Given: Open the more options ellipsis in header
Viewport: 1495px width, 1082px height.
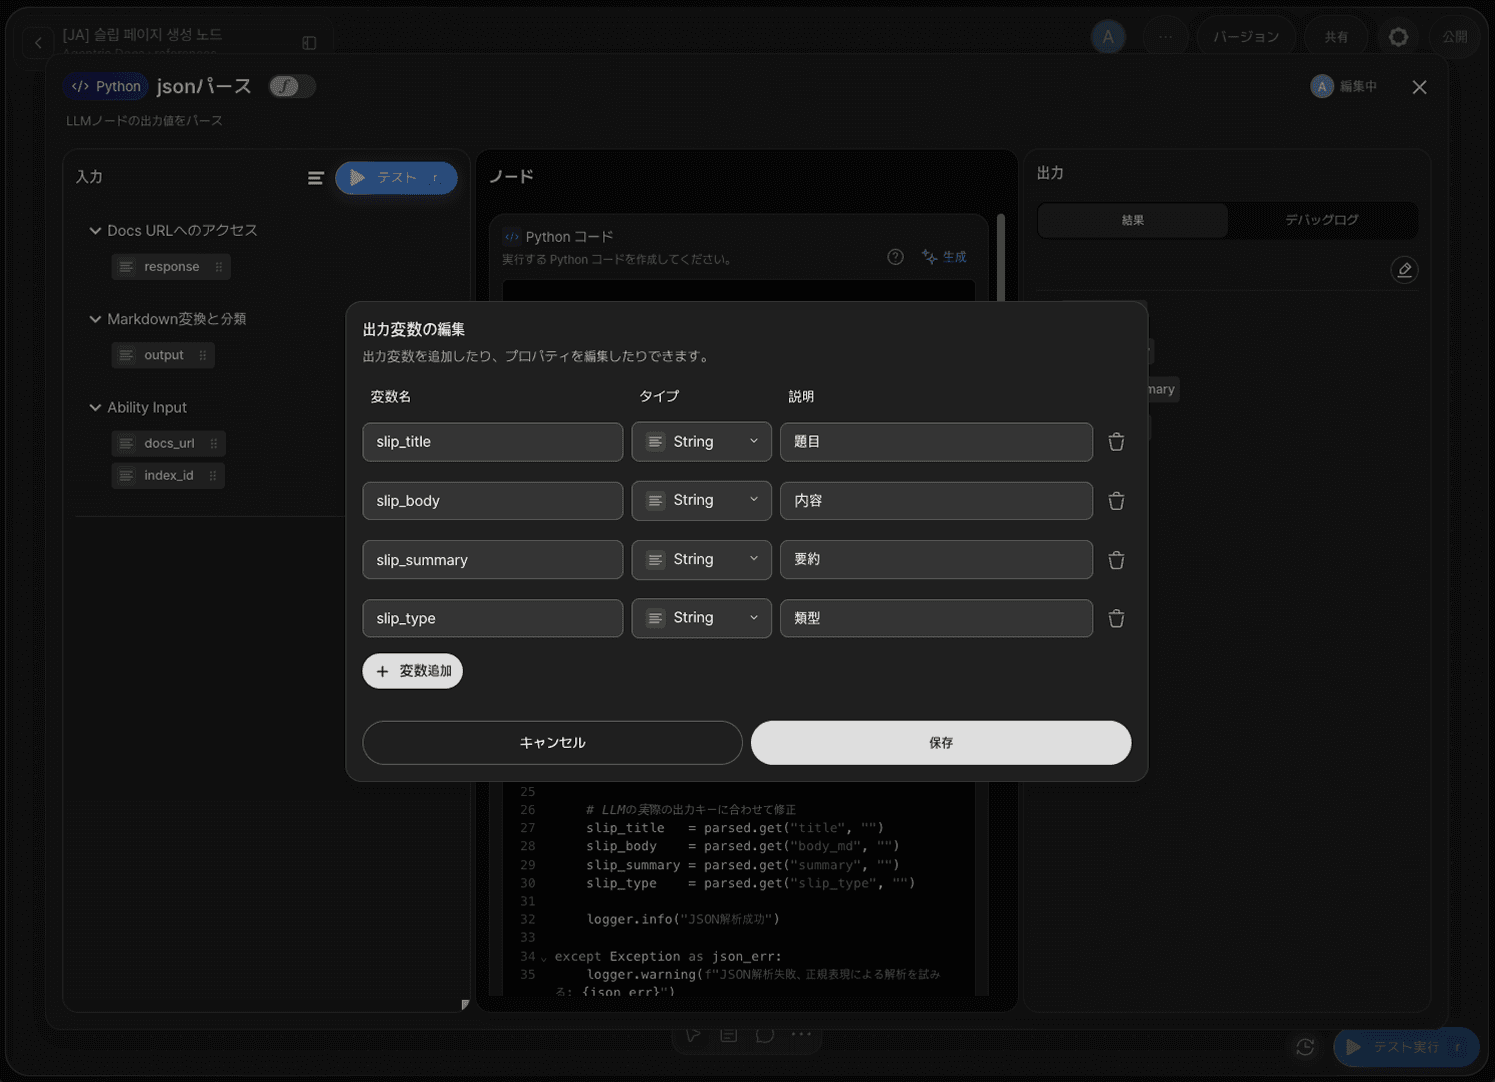Looking at the screenshot, I should [x=1165, y=37].
